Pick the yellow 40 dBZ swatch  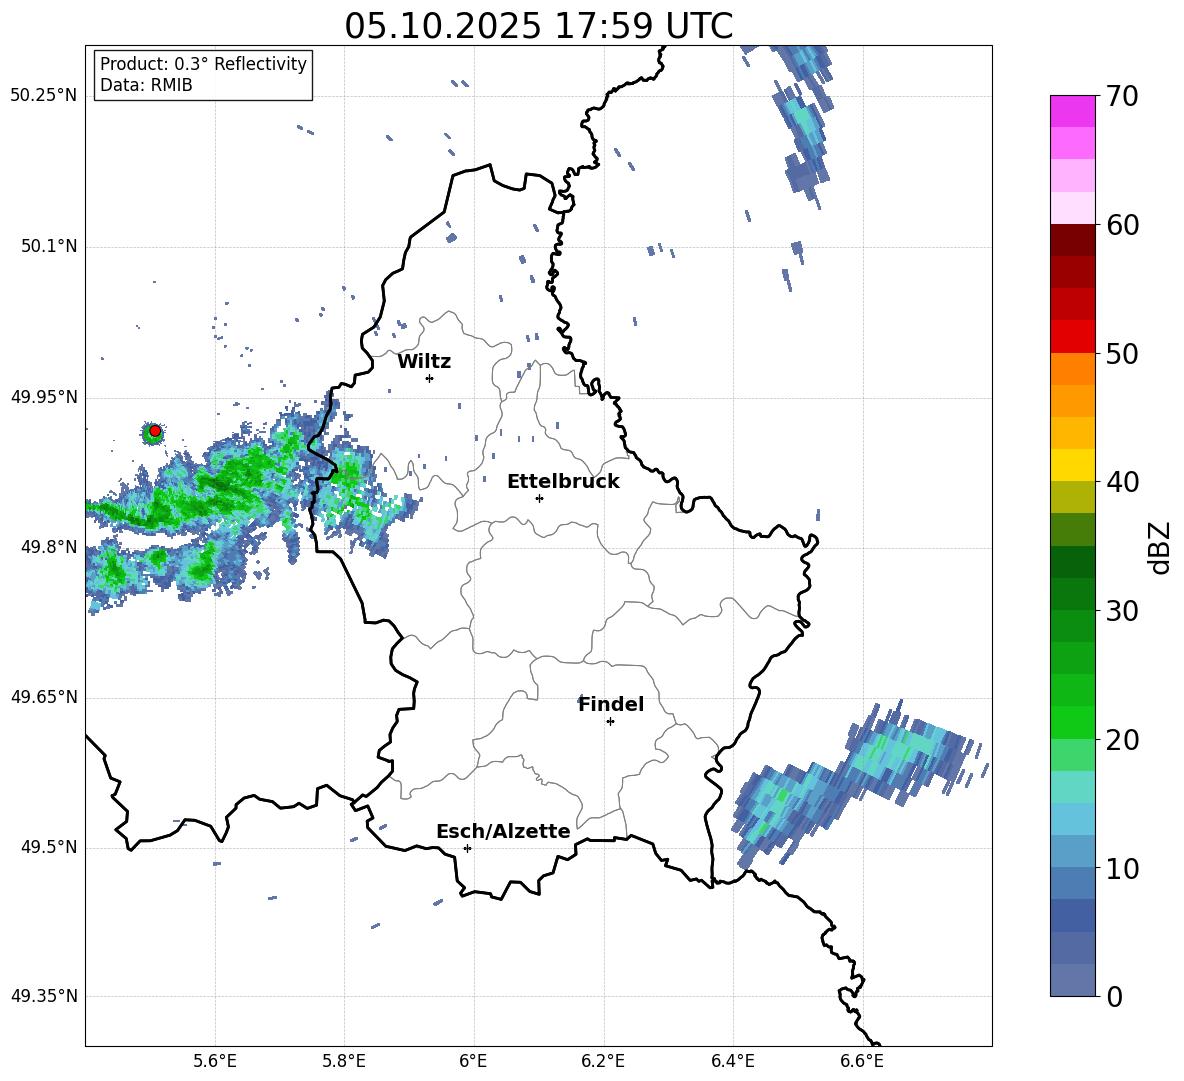pos(1072,465)
